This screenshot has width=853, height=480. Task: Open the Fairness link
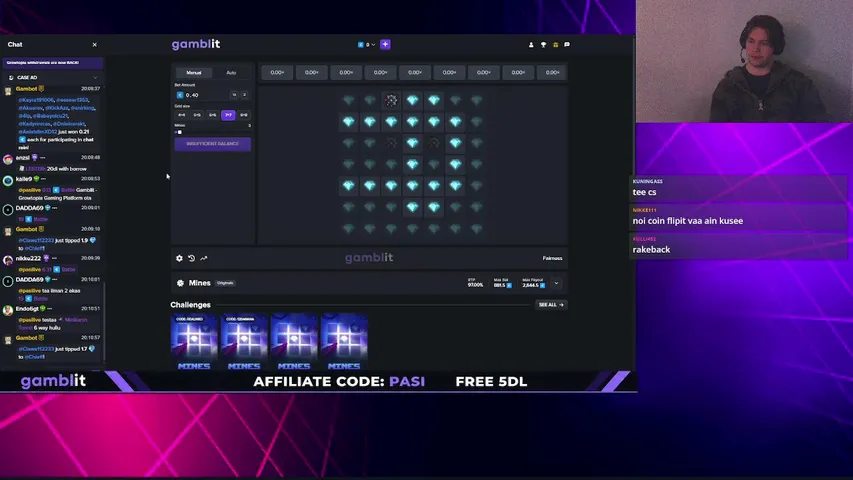pos(552,259)
